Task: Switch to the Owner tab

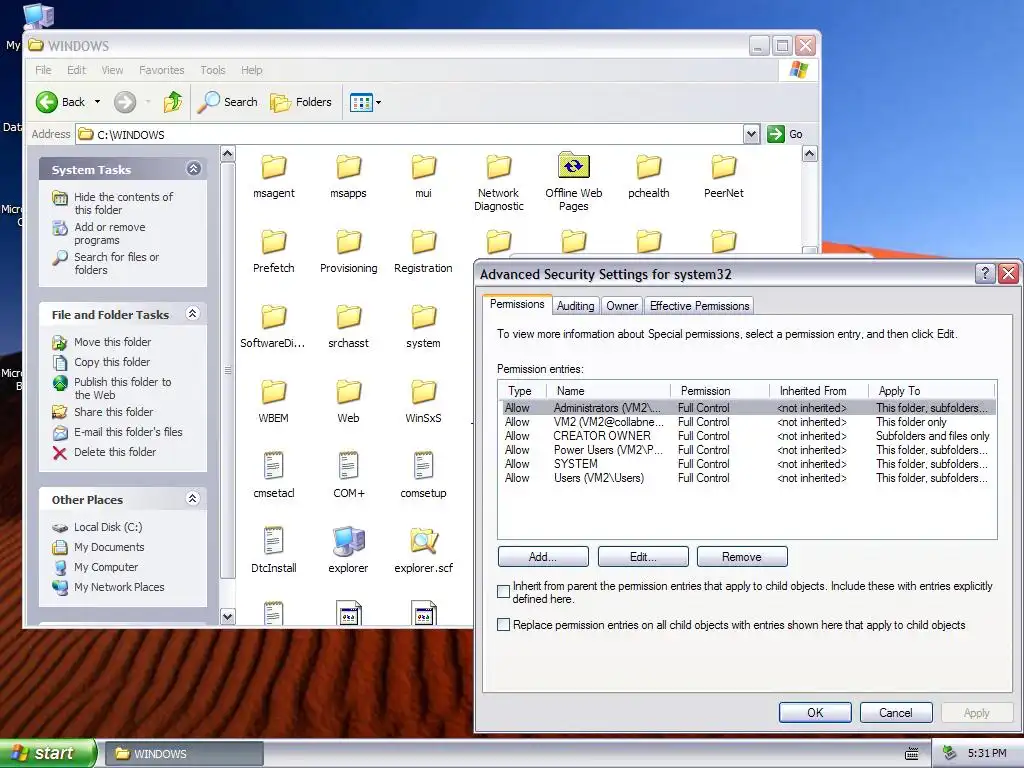Action: coord(622,306)
